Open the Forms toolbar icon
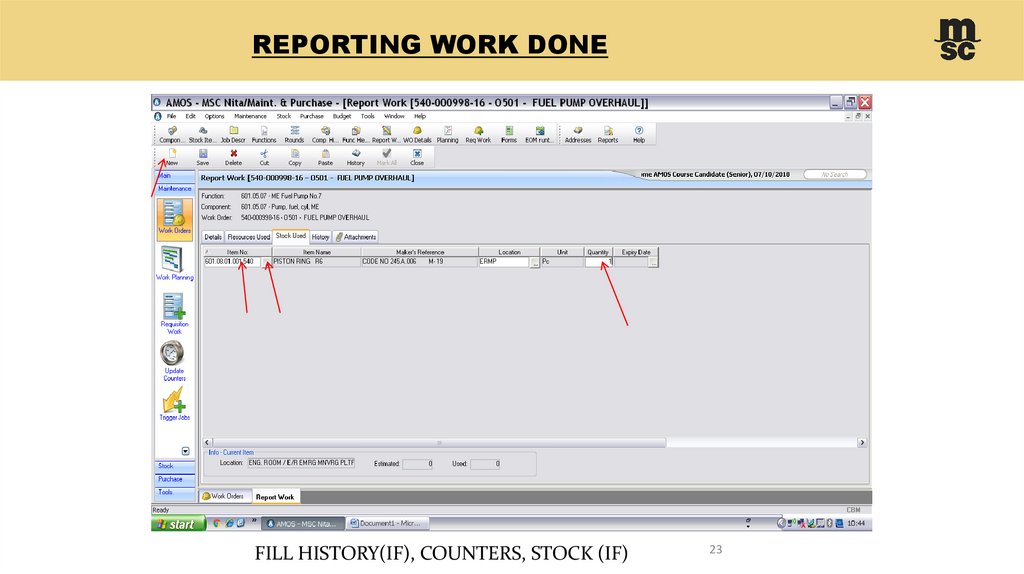Image resolution: width=1024 pixels, height=574 pixels. (509, 134)
